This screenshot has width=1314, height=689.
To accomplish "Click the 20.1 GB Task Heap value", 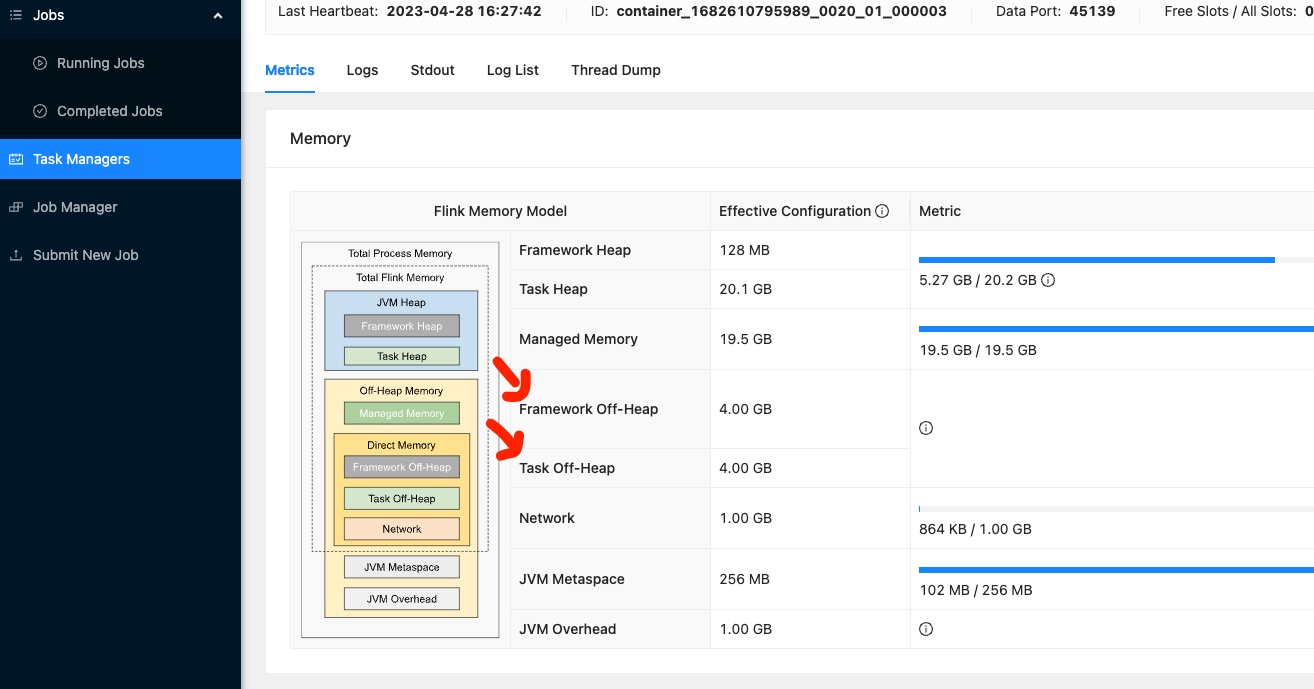I will pyautogui.click(x=746, y=289).
